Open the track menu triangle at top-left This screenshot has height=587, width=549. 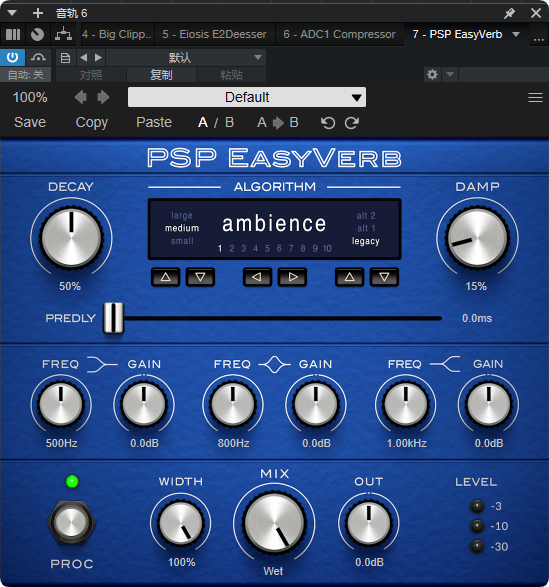point(12,13)
